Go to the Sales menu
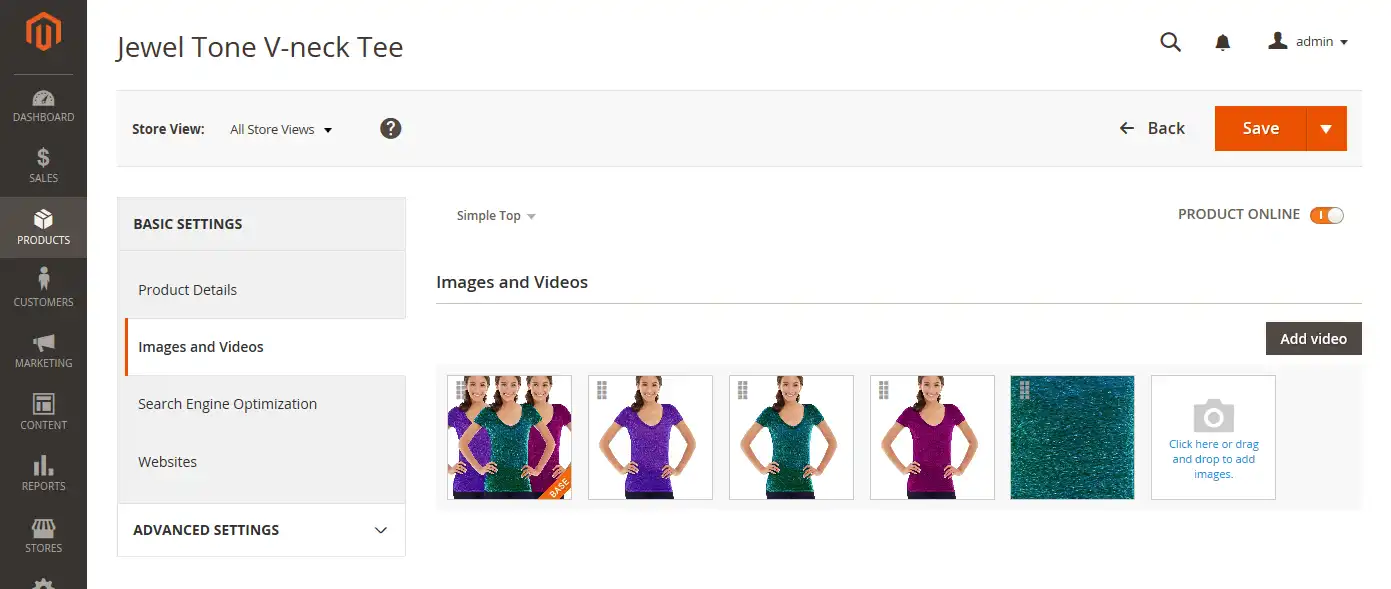The image size is (1391, 589). click(x=43, y=166)
